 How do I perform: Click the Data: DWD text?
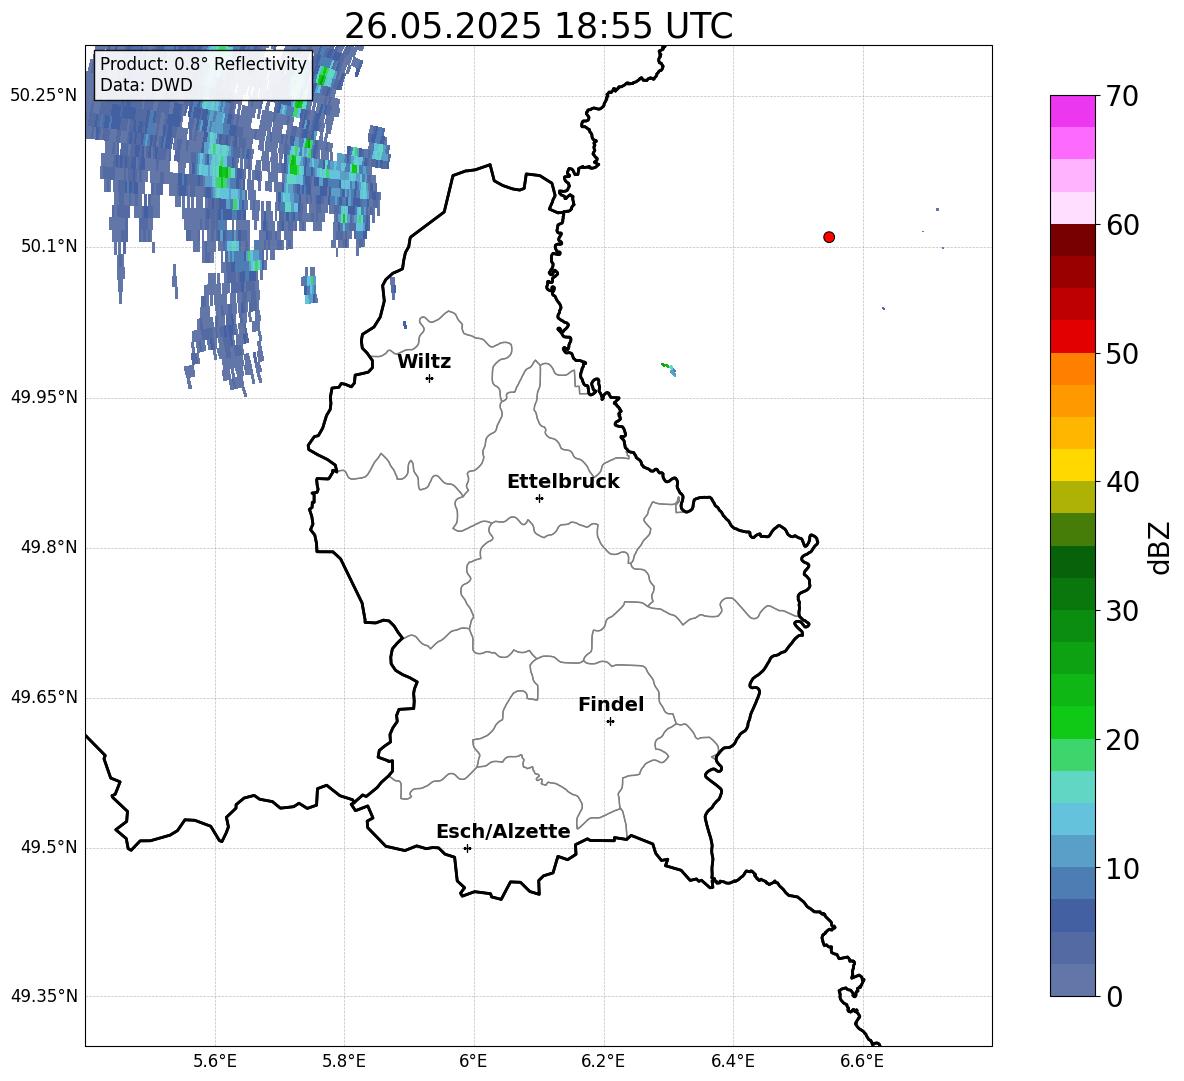point(146,85)
